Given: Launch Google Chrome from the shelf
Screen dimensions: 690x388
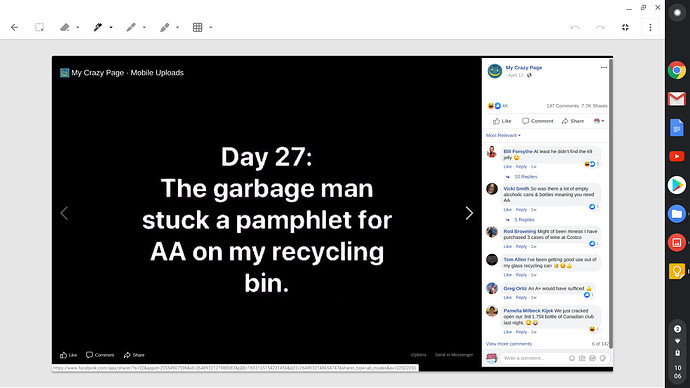Looking at the screenshot, I should coord(677,70).
